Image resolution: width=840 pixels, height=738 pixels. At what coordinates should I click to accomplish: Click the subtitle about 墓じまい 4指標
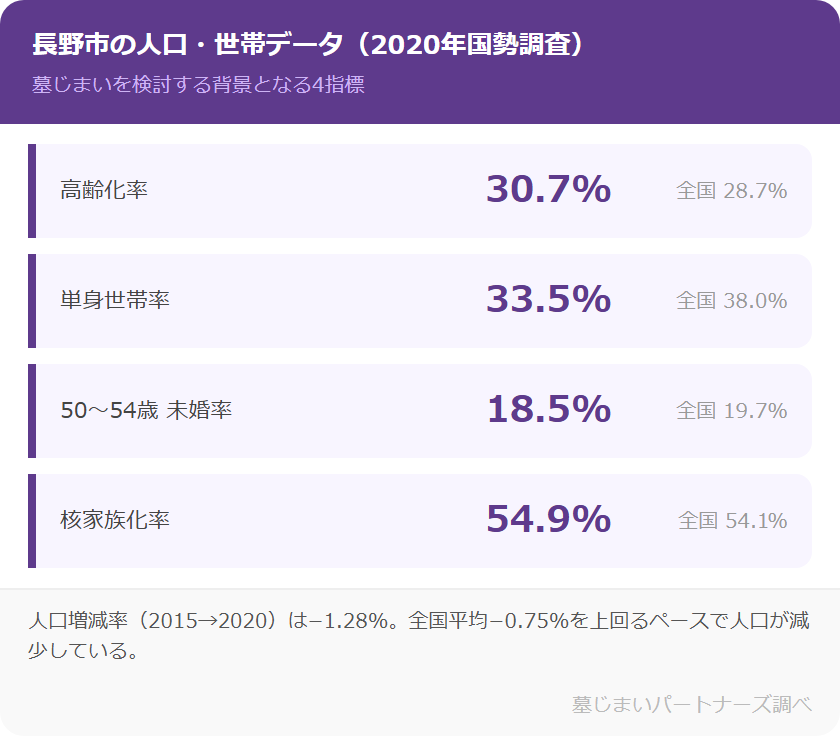[198, 84]
